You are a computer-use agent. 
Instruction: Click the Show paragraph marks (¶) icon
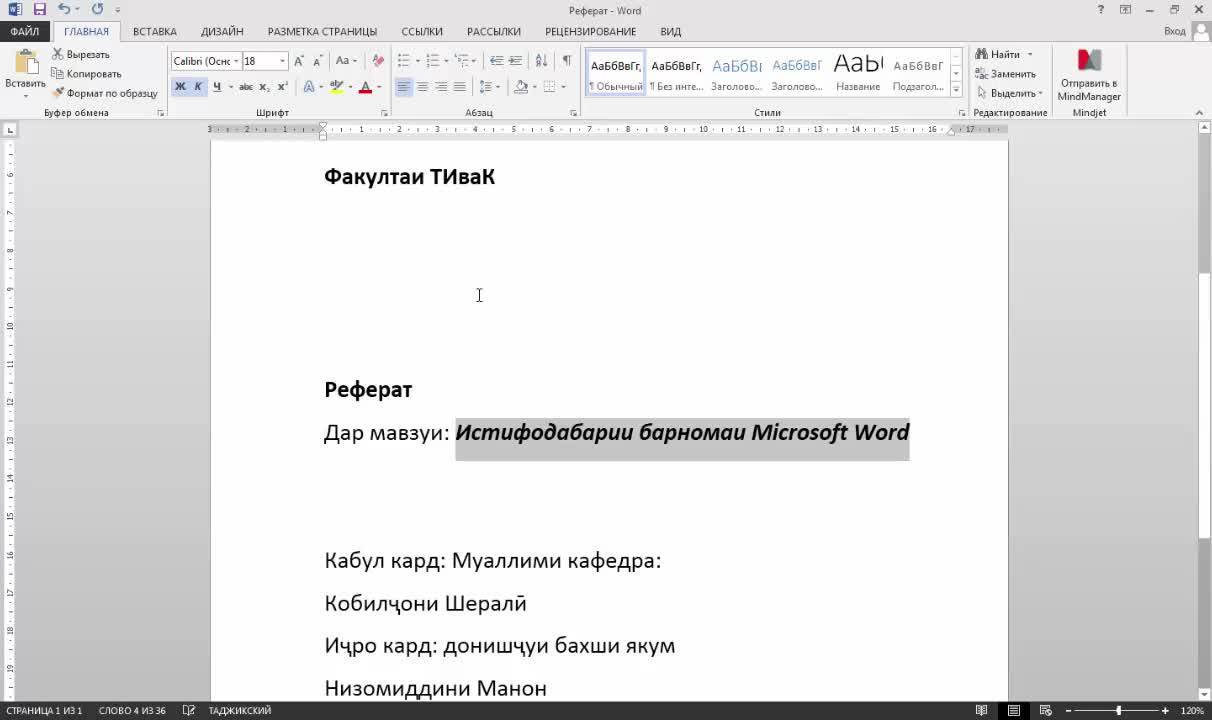click(x=567, y=61)
